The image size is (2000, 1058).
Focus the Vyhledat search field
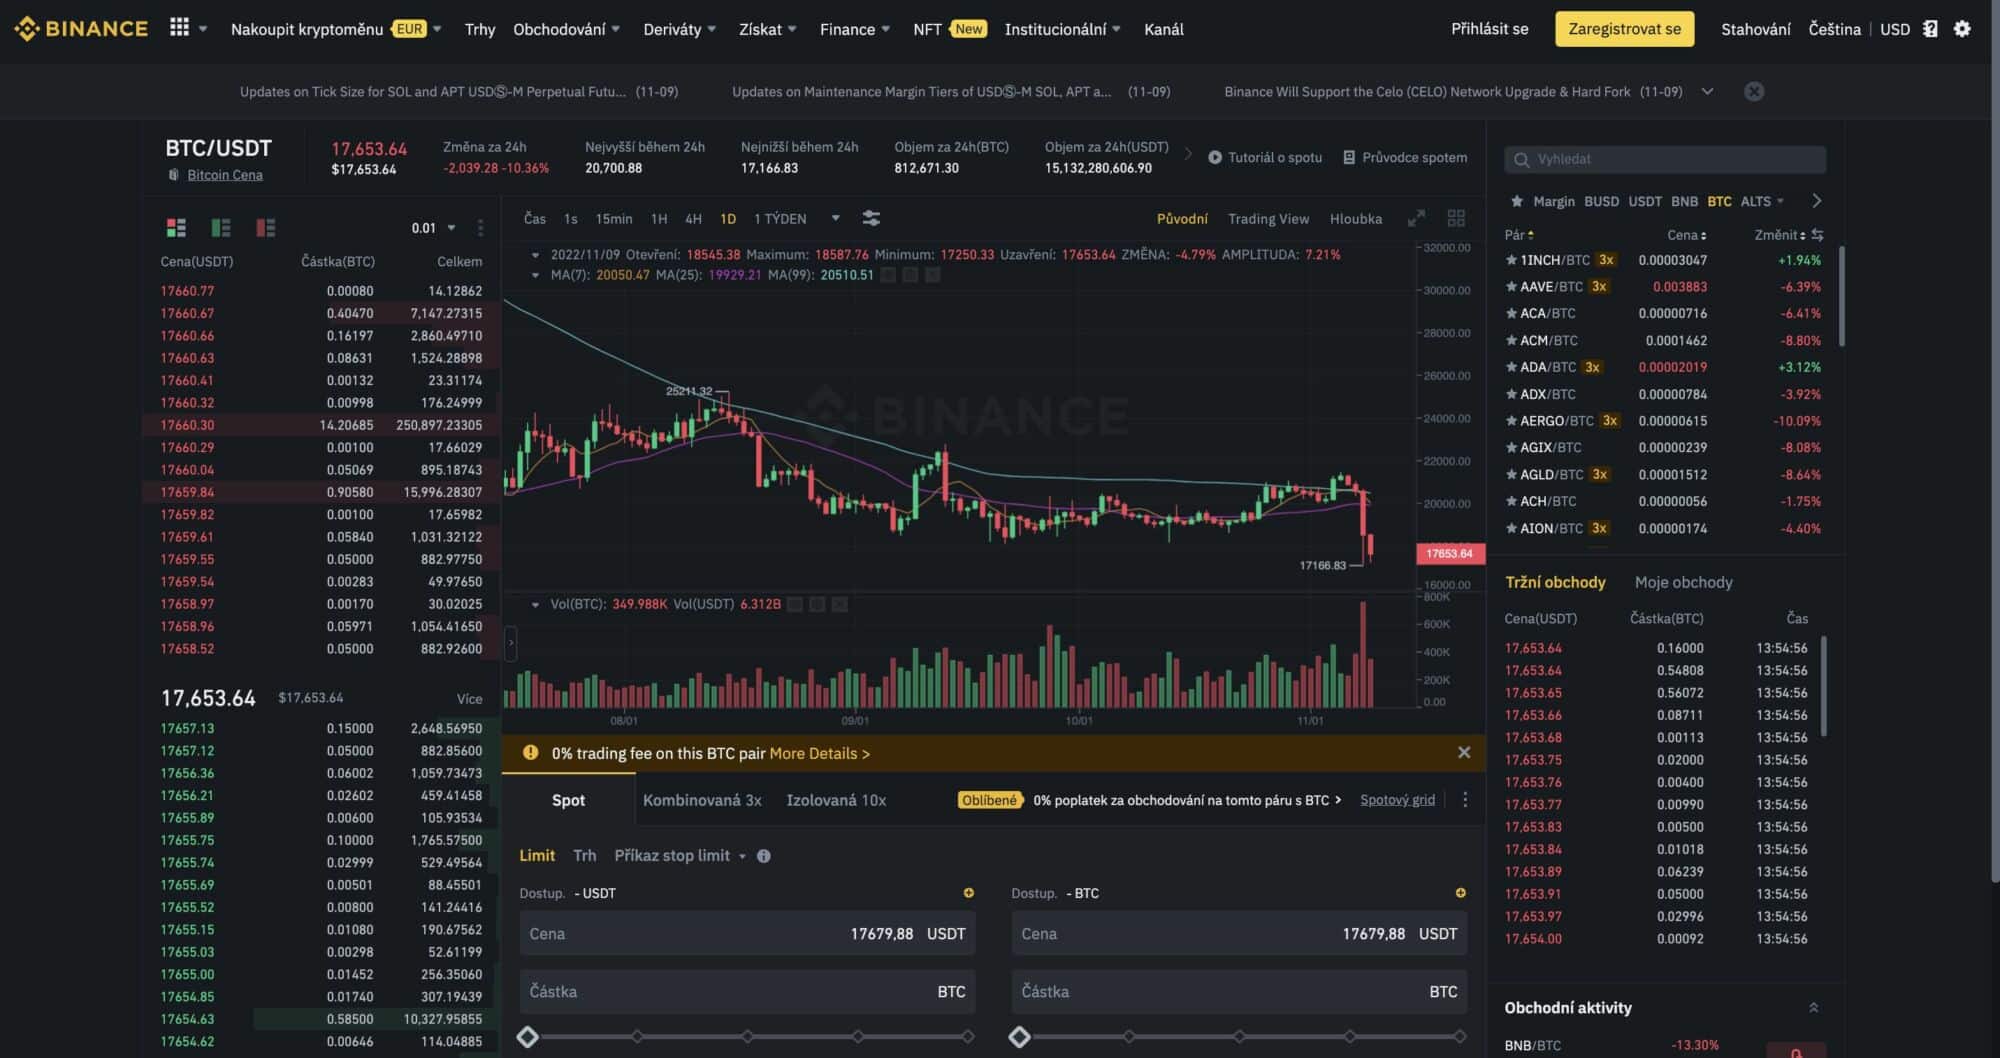coord(1665,159)
